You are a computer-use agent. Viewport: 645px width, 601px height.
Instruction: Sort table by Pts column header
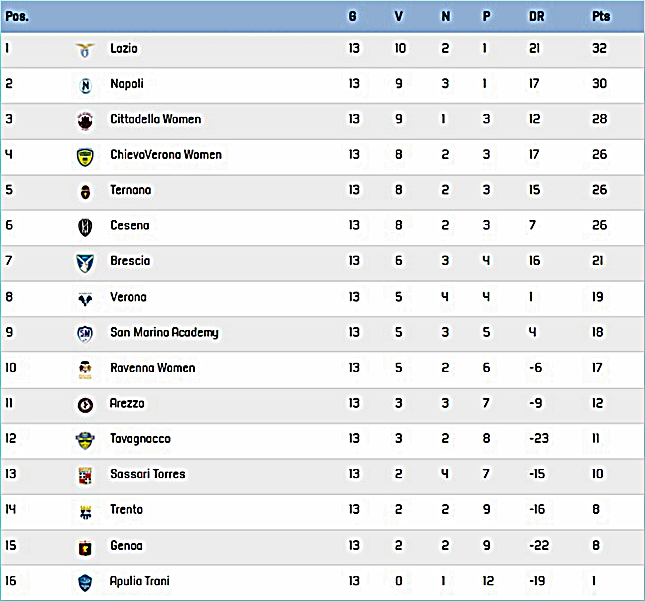click(601, 16)
